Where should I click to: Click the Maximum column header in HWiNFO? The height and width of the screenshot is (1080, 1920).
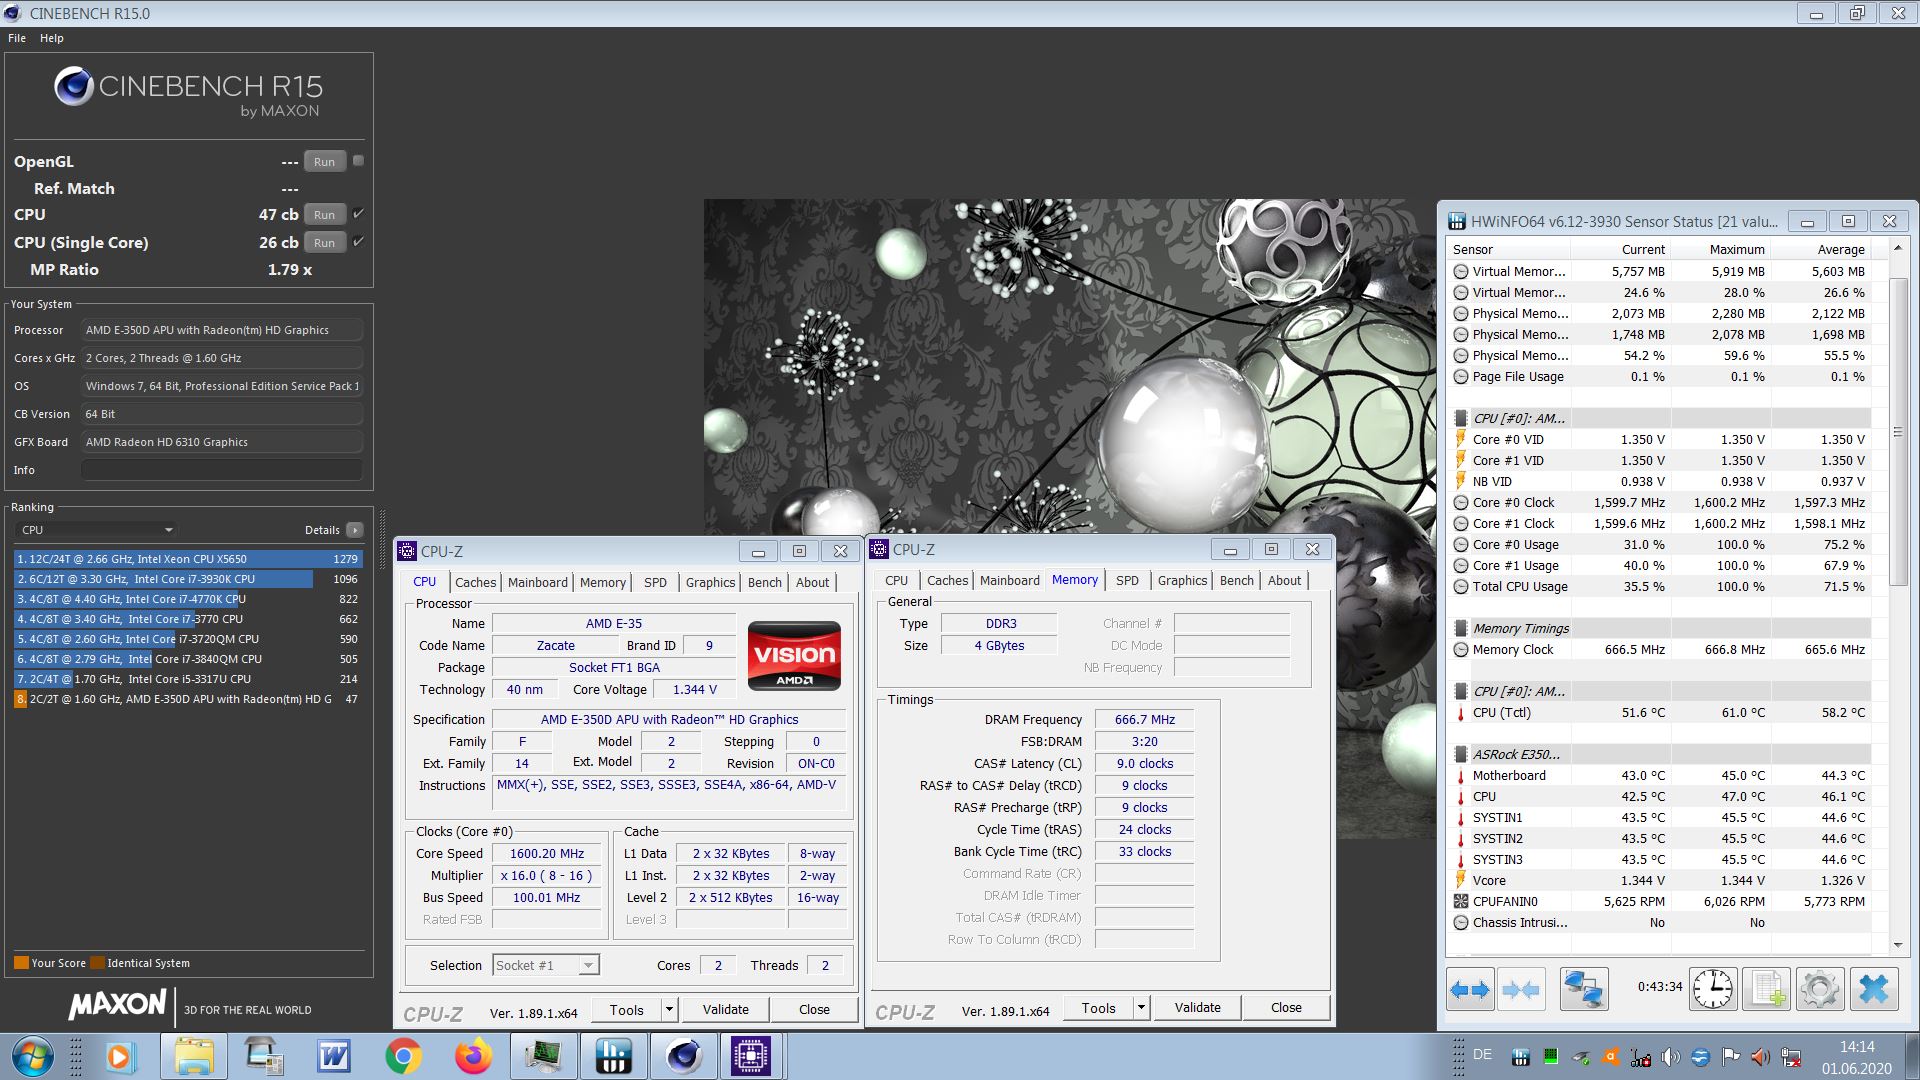(x=1720, y=250)
